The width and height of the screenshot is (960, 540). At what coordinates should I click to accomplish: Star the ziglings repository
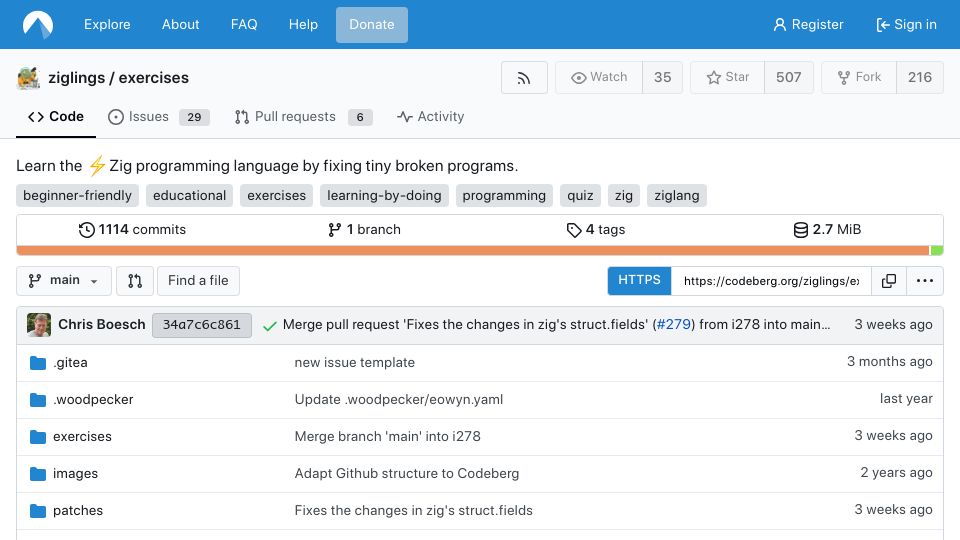[727, 78]
